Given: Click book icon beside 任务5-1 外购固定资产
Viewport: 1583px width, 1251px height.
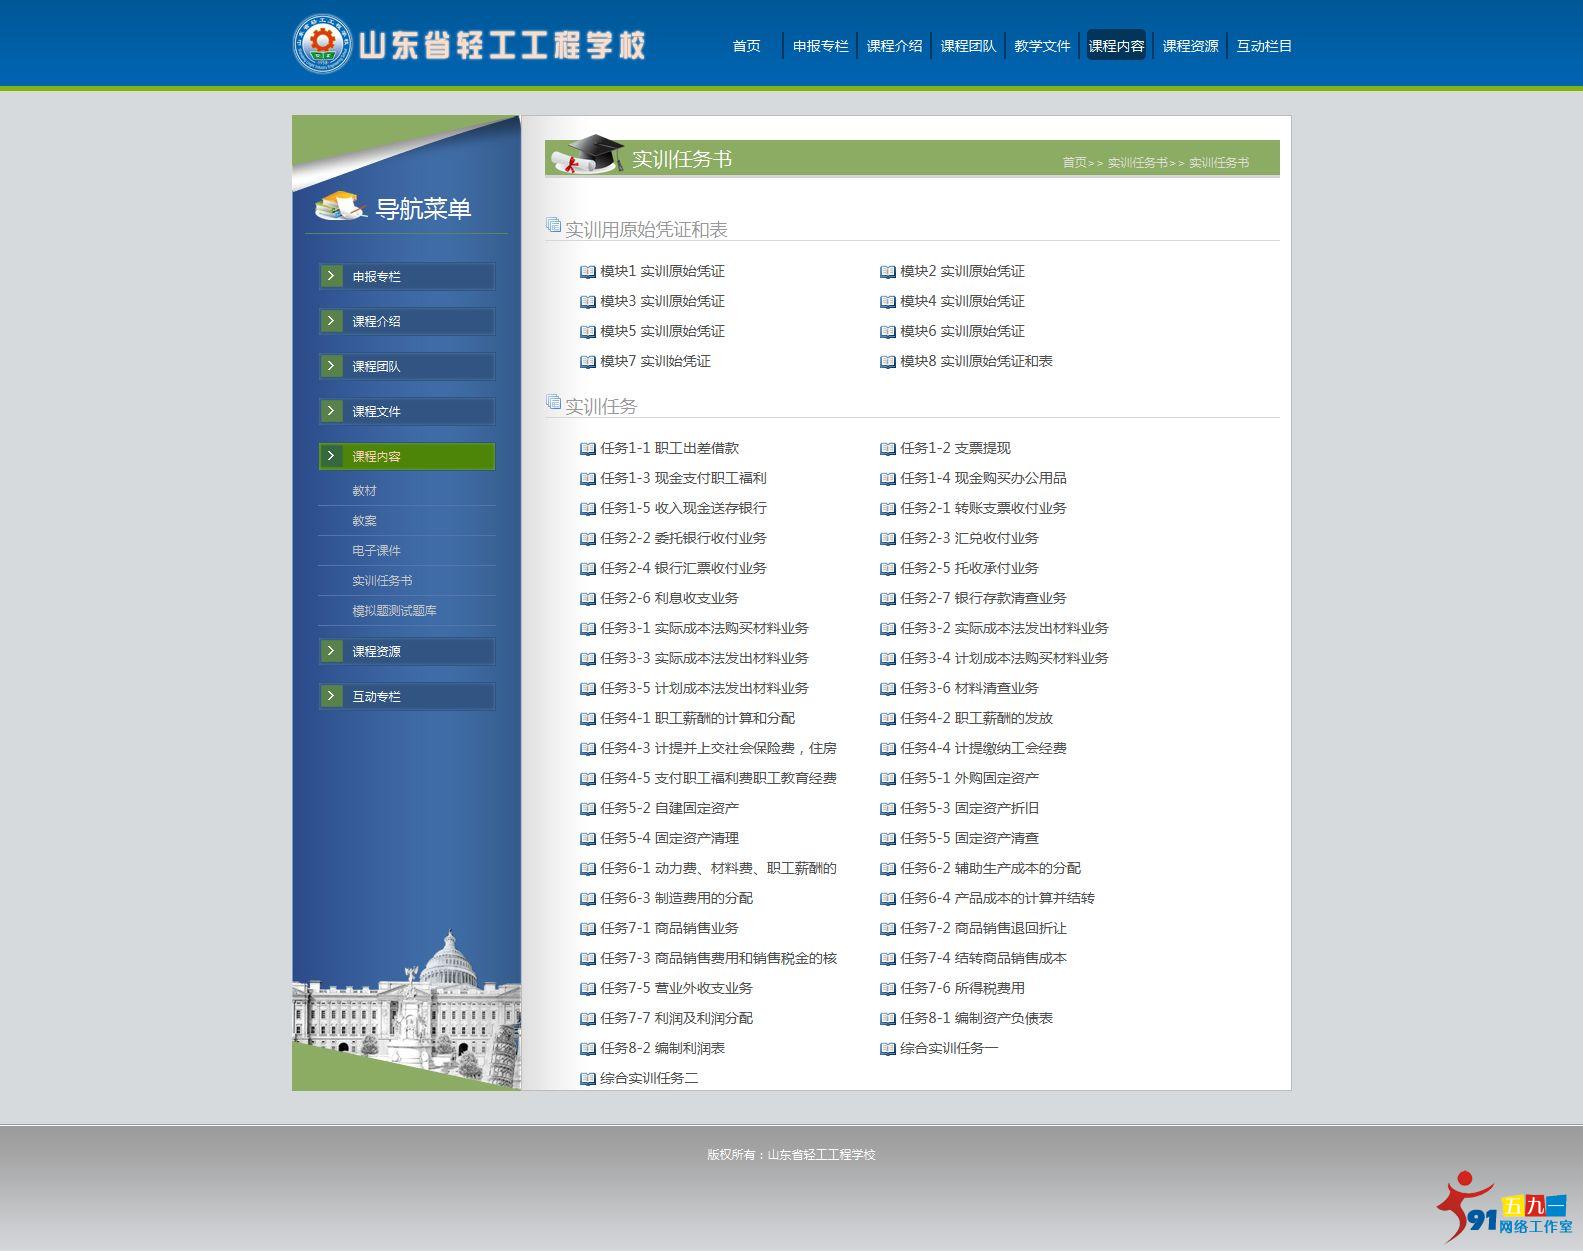Looking at the screenshot, I should 888,779.
